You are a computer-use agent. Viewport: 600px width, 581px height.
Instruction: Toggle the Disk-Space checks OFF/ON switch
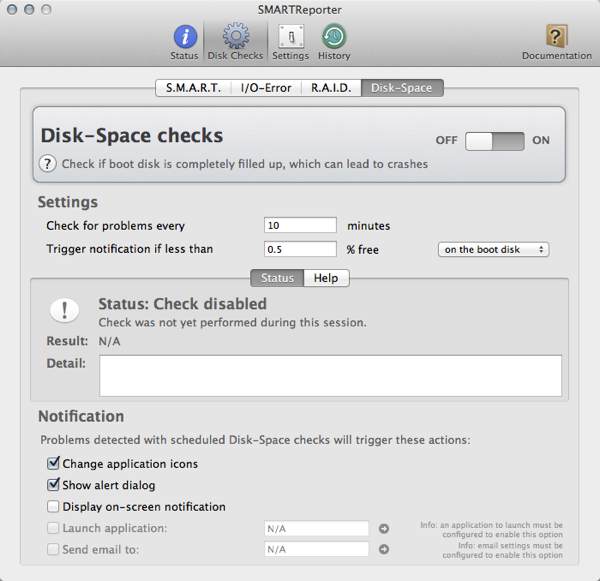pyautogui.click(x=494, y=141)
